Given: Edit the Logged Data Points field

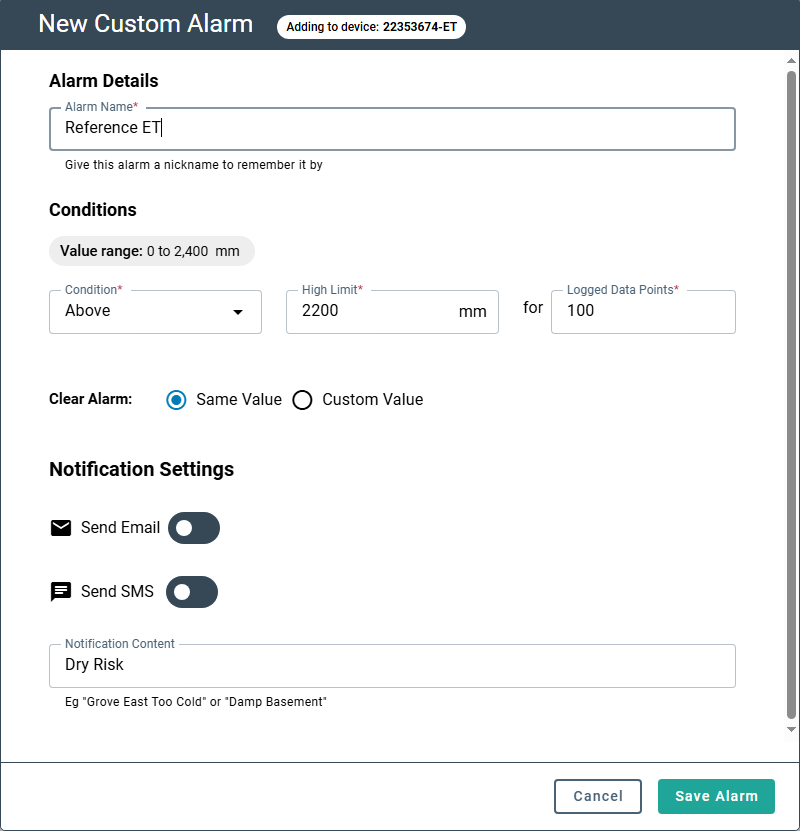Looking at the screenshot, I should click(642, 311).
